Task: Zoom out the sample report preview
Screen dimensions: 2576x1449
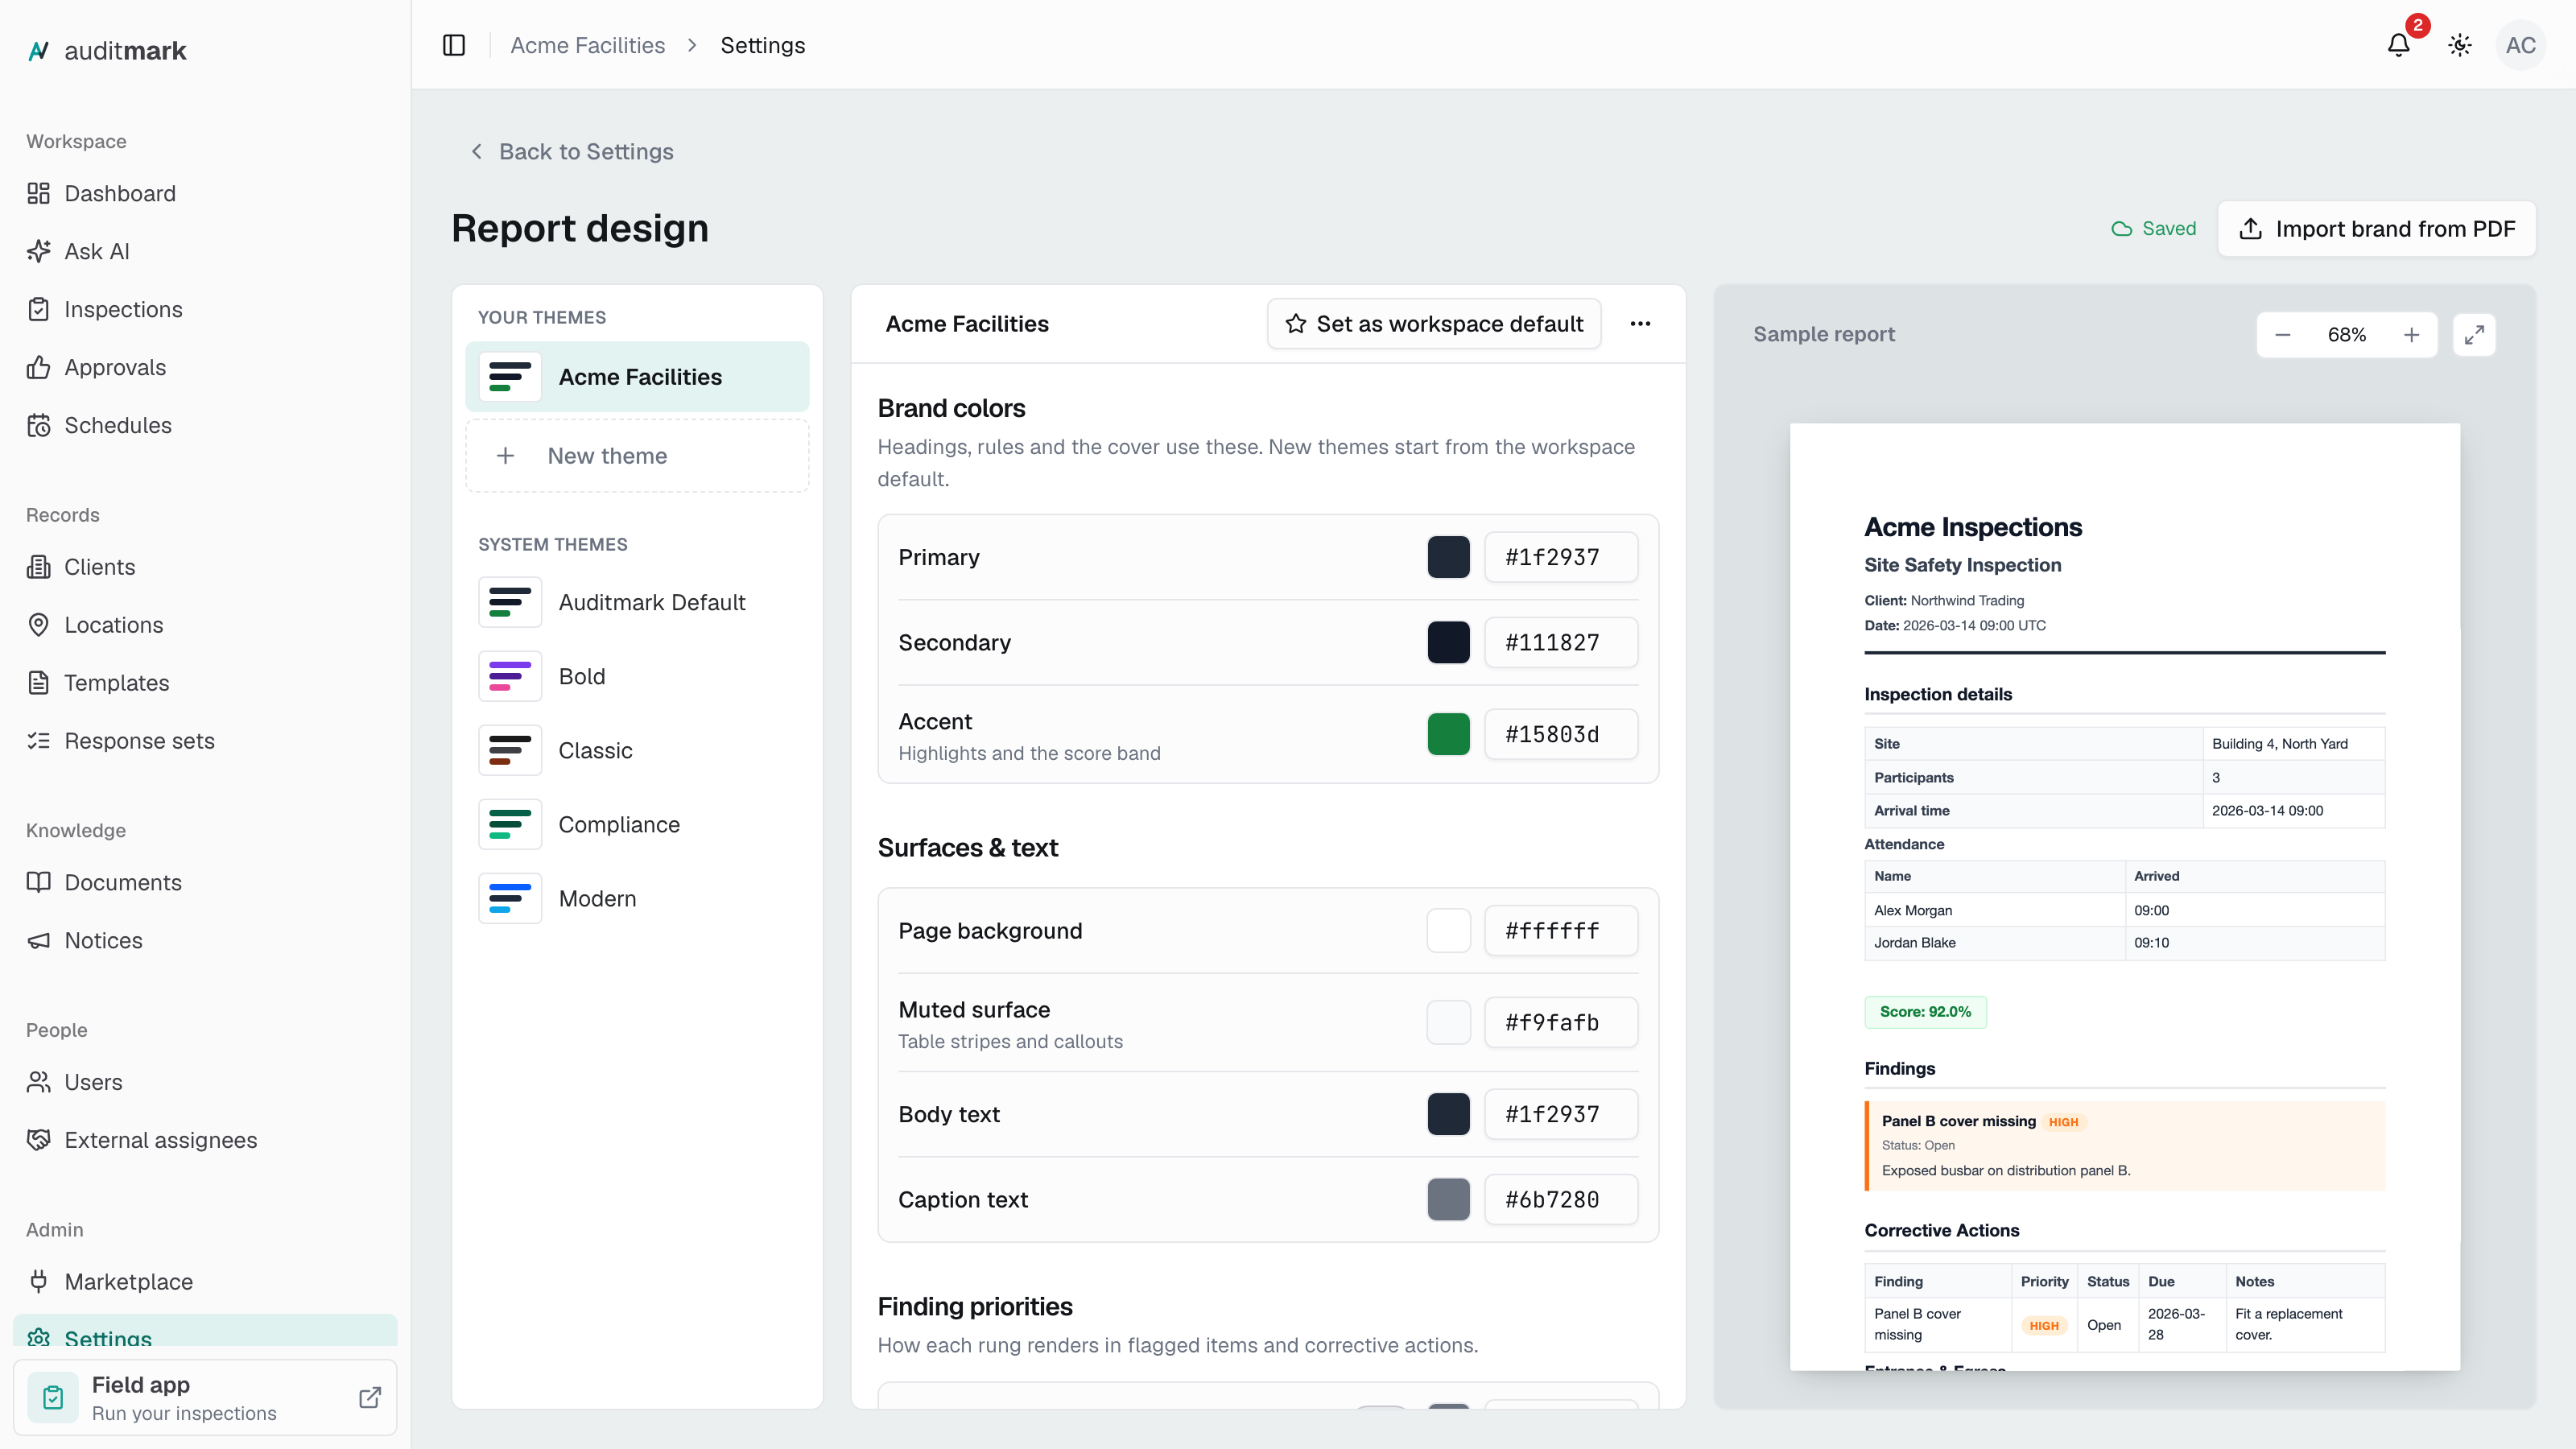Action: point(2283,335)
